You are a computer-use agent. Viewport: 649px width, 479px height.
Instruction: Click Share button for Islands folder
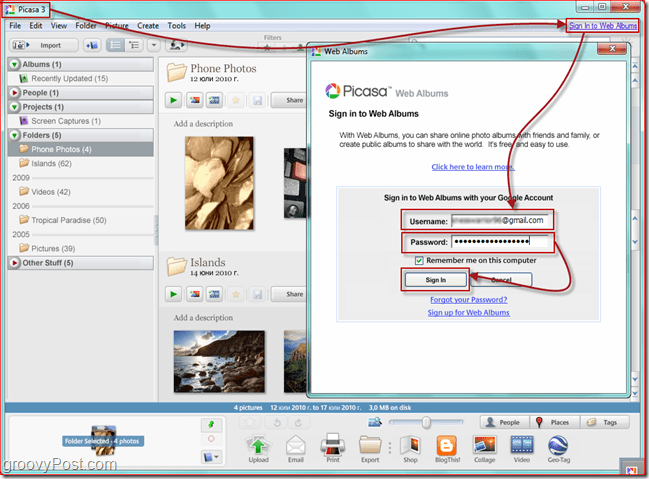pyautogui.click(x=290, y=294)
